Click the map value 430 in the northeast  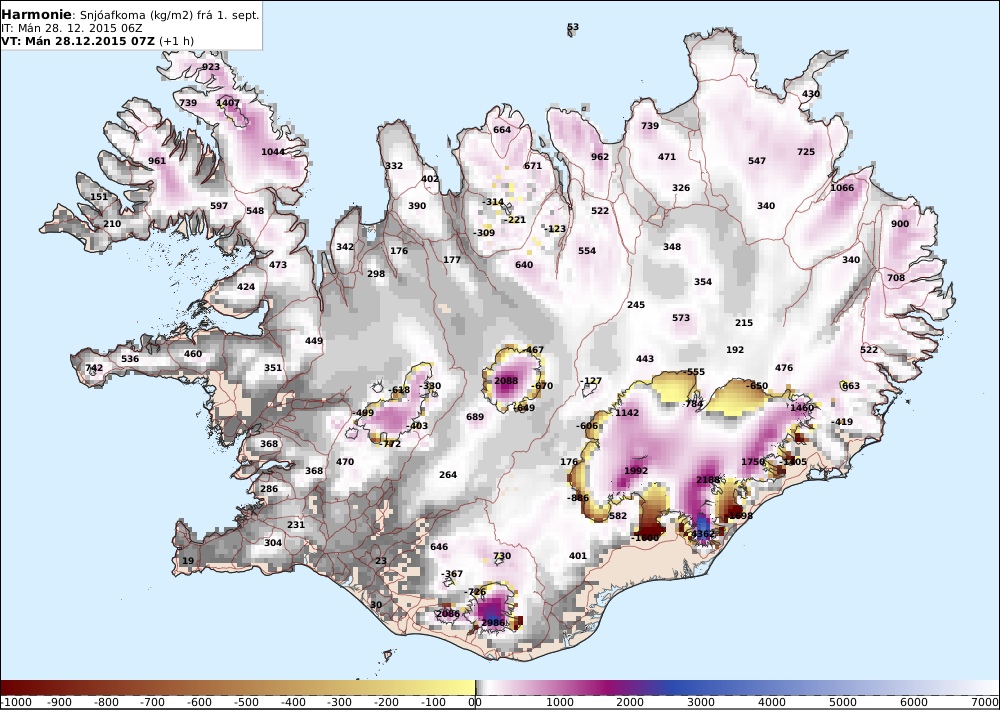pyautogui.click(x=811, y=94)
